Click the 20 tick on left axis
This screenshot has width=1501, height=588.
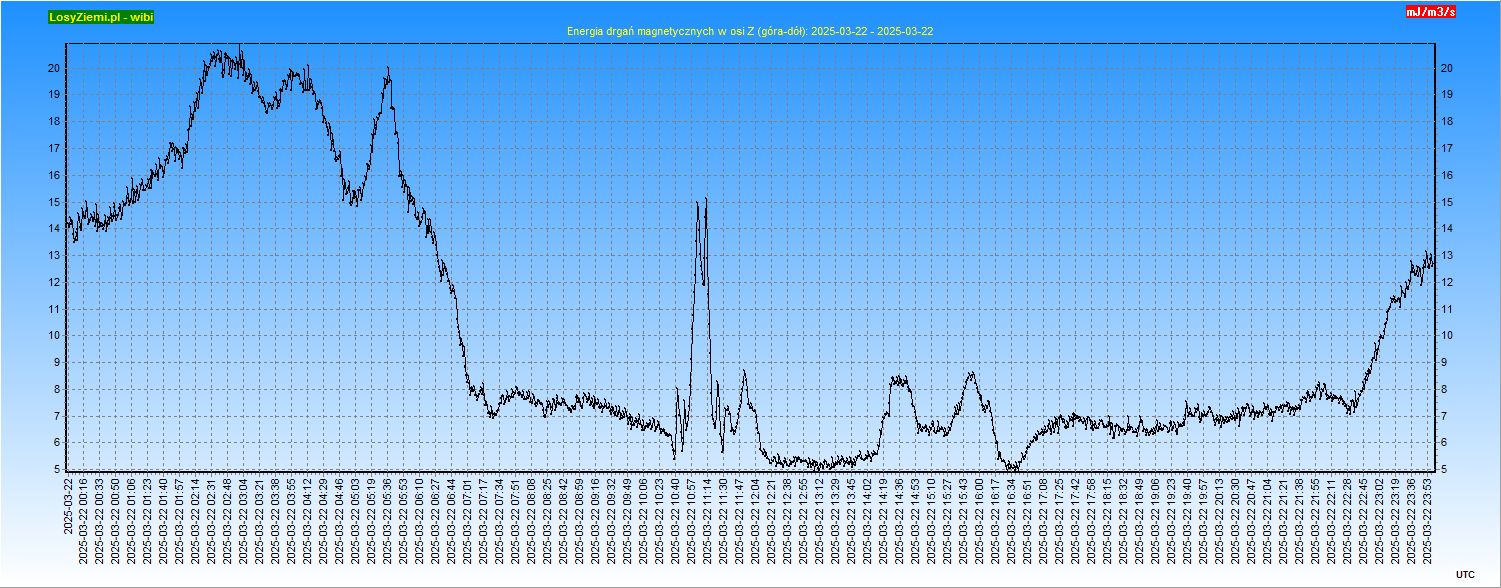pyautogui.click(x=55, y=68)
